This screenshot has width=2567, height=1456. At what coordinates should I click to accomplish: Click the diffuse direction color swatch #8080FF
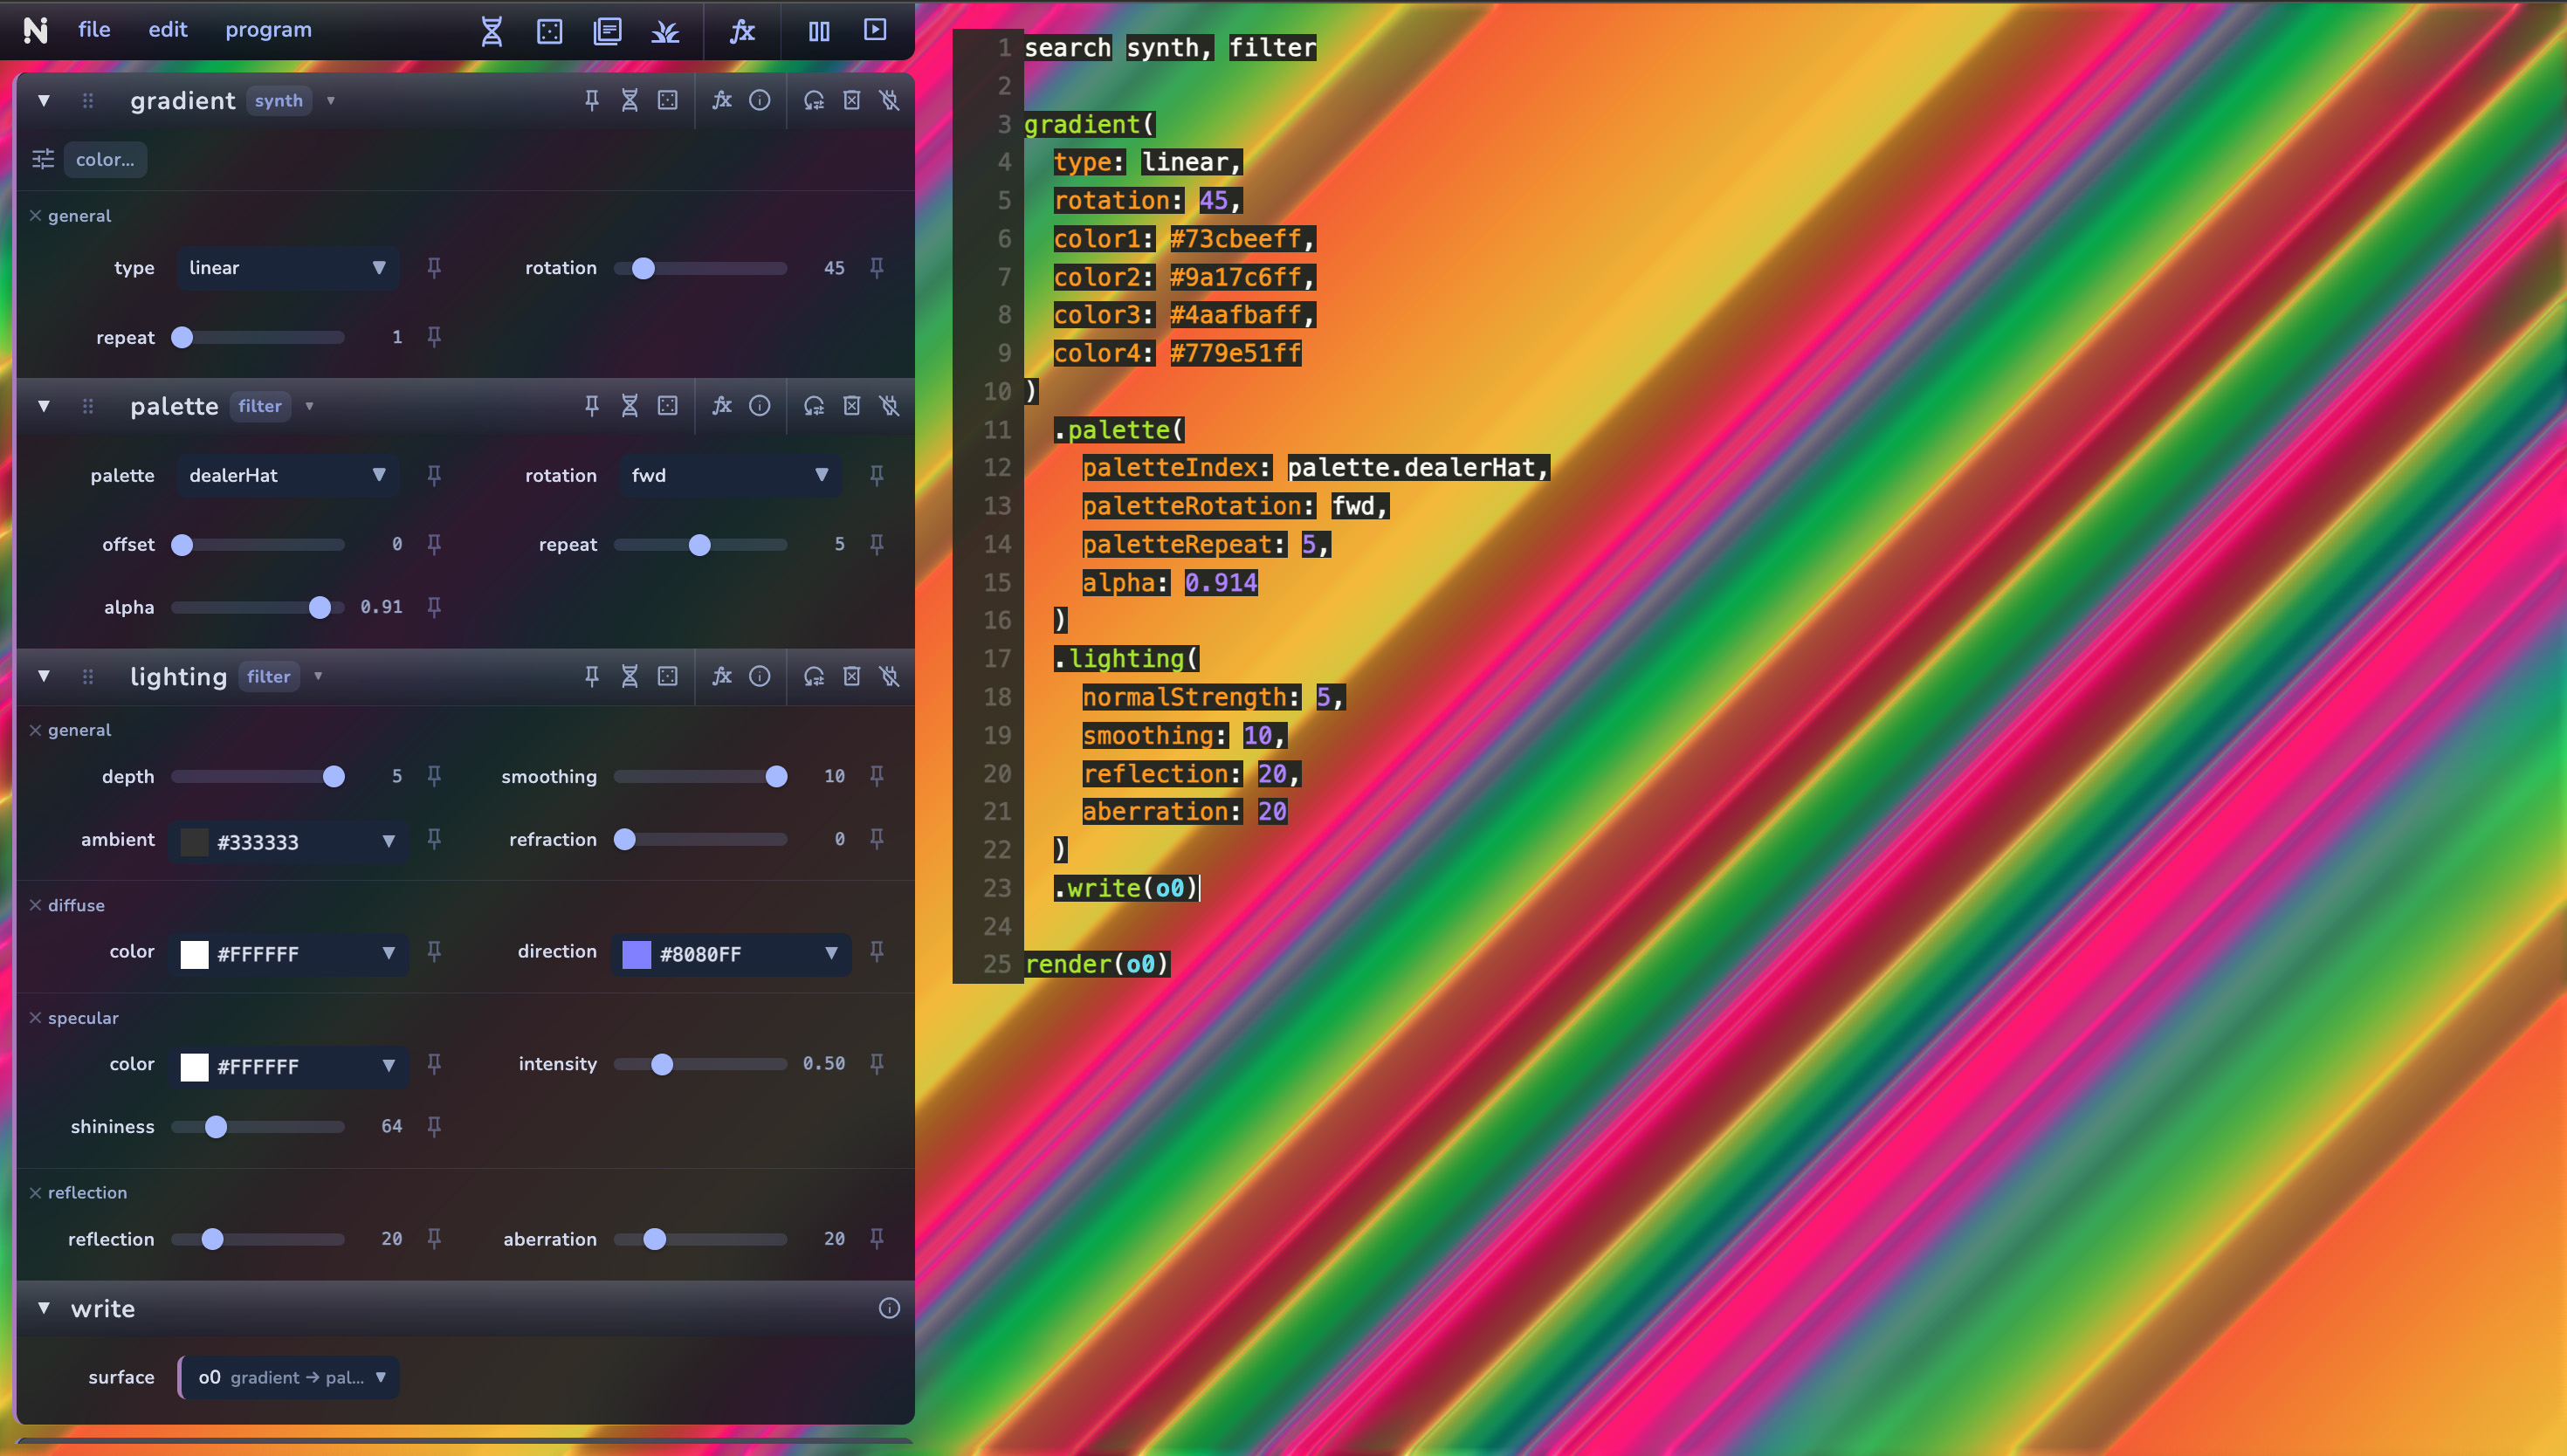(x=637, y=954)
